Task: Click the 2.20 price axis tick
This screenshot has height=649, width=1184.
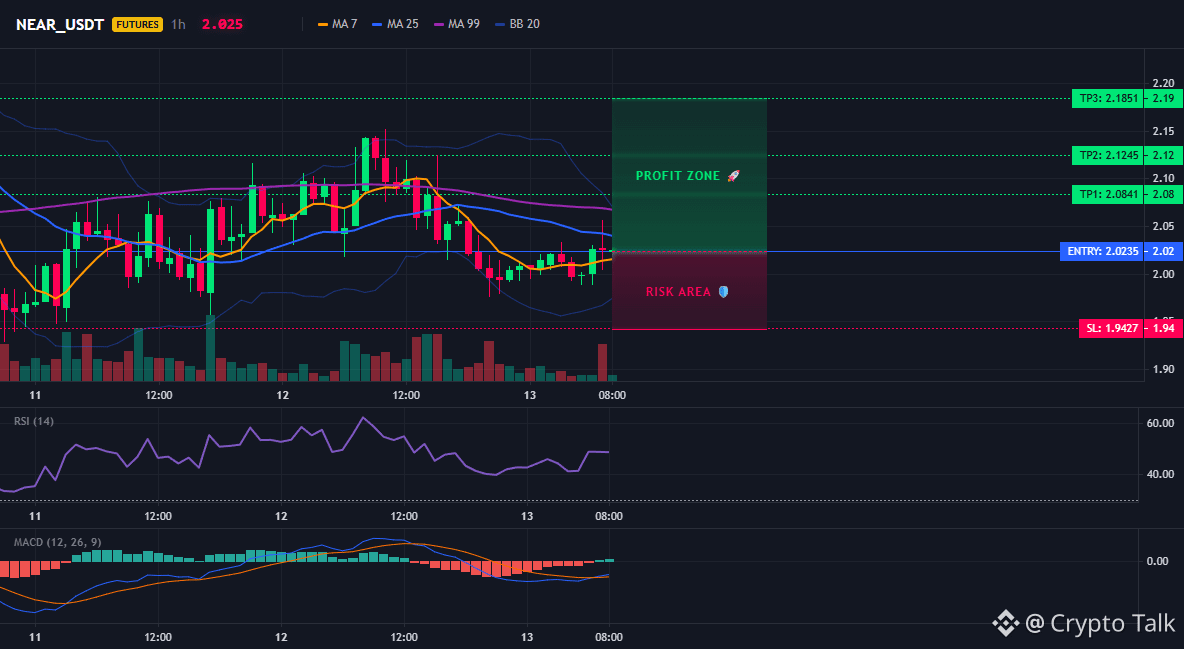Action: [x=1163, y=84]
